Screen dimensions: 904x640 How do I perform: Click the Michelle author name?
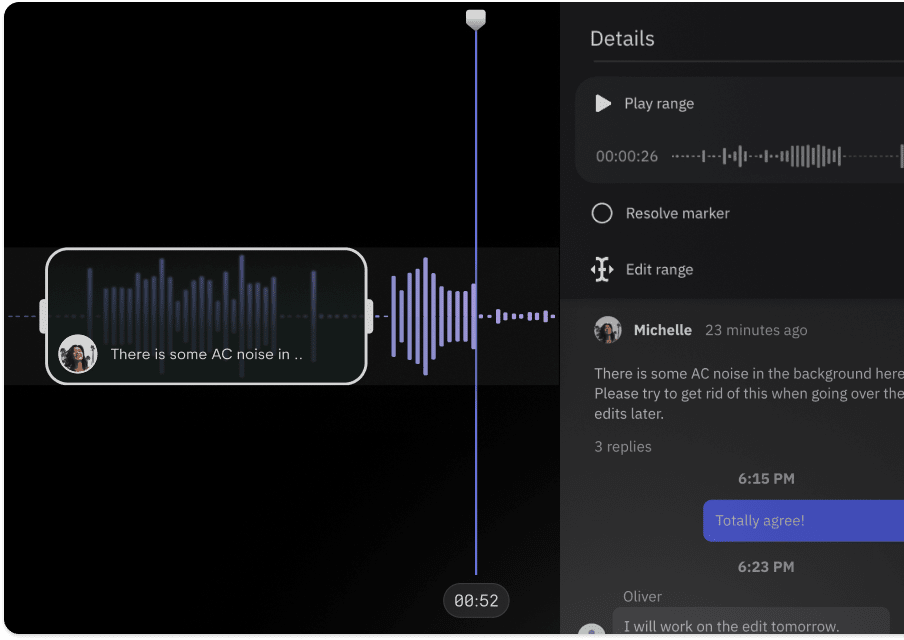[662, 330]
